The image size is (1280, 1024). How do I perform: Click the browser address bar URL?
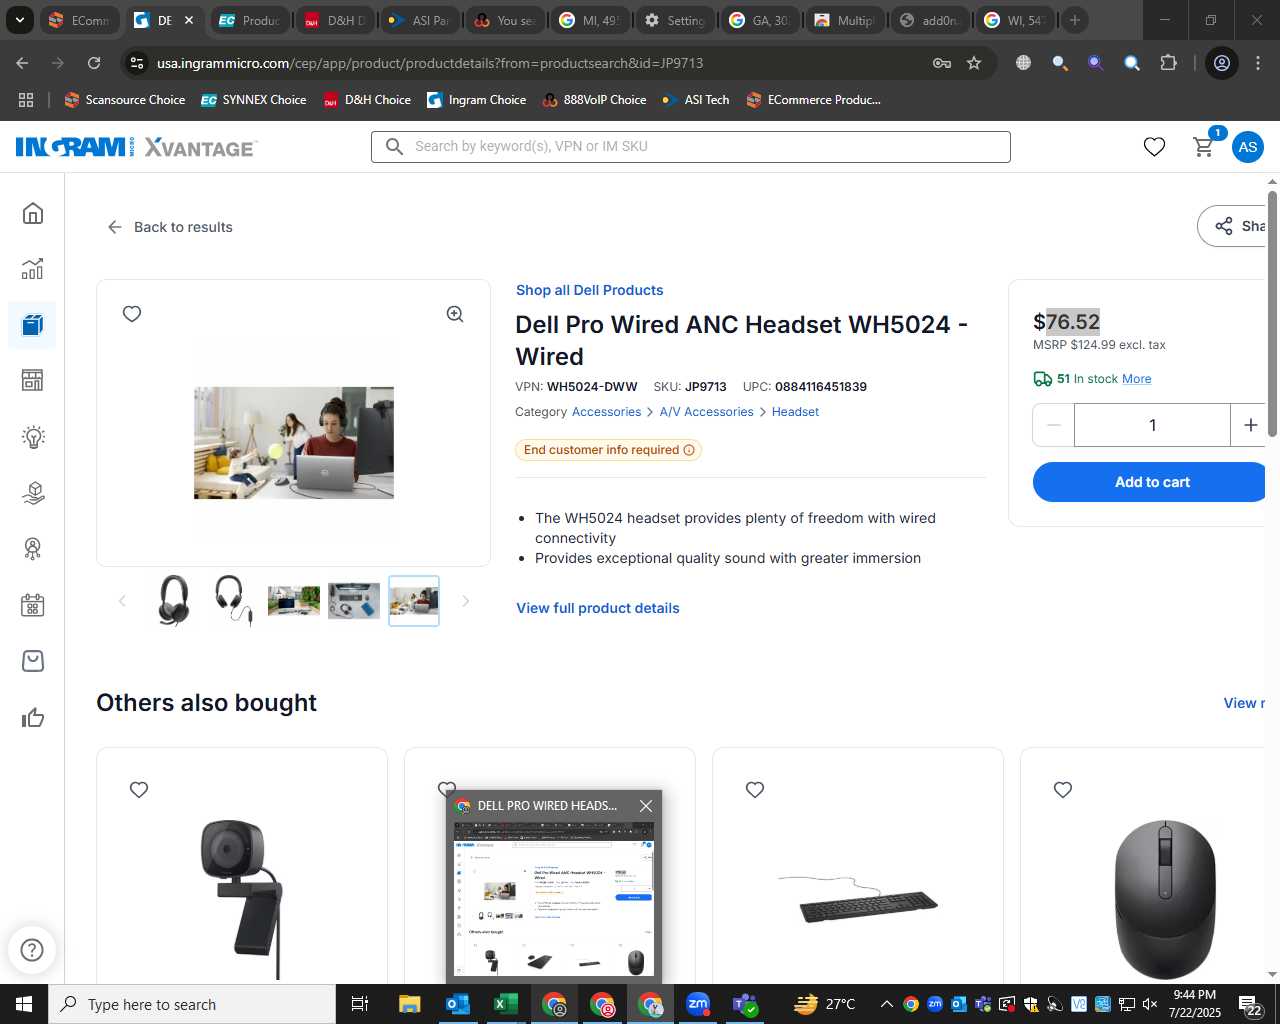[430, 63]
